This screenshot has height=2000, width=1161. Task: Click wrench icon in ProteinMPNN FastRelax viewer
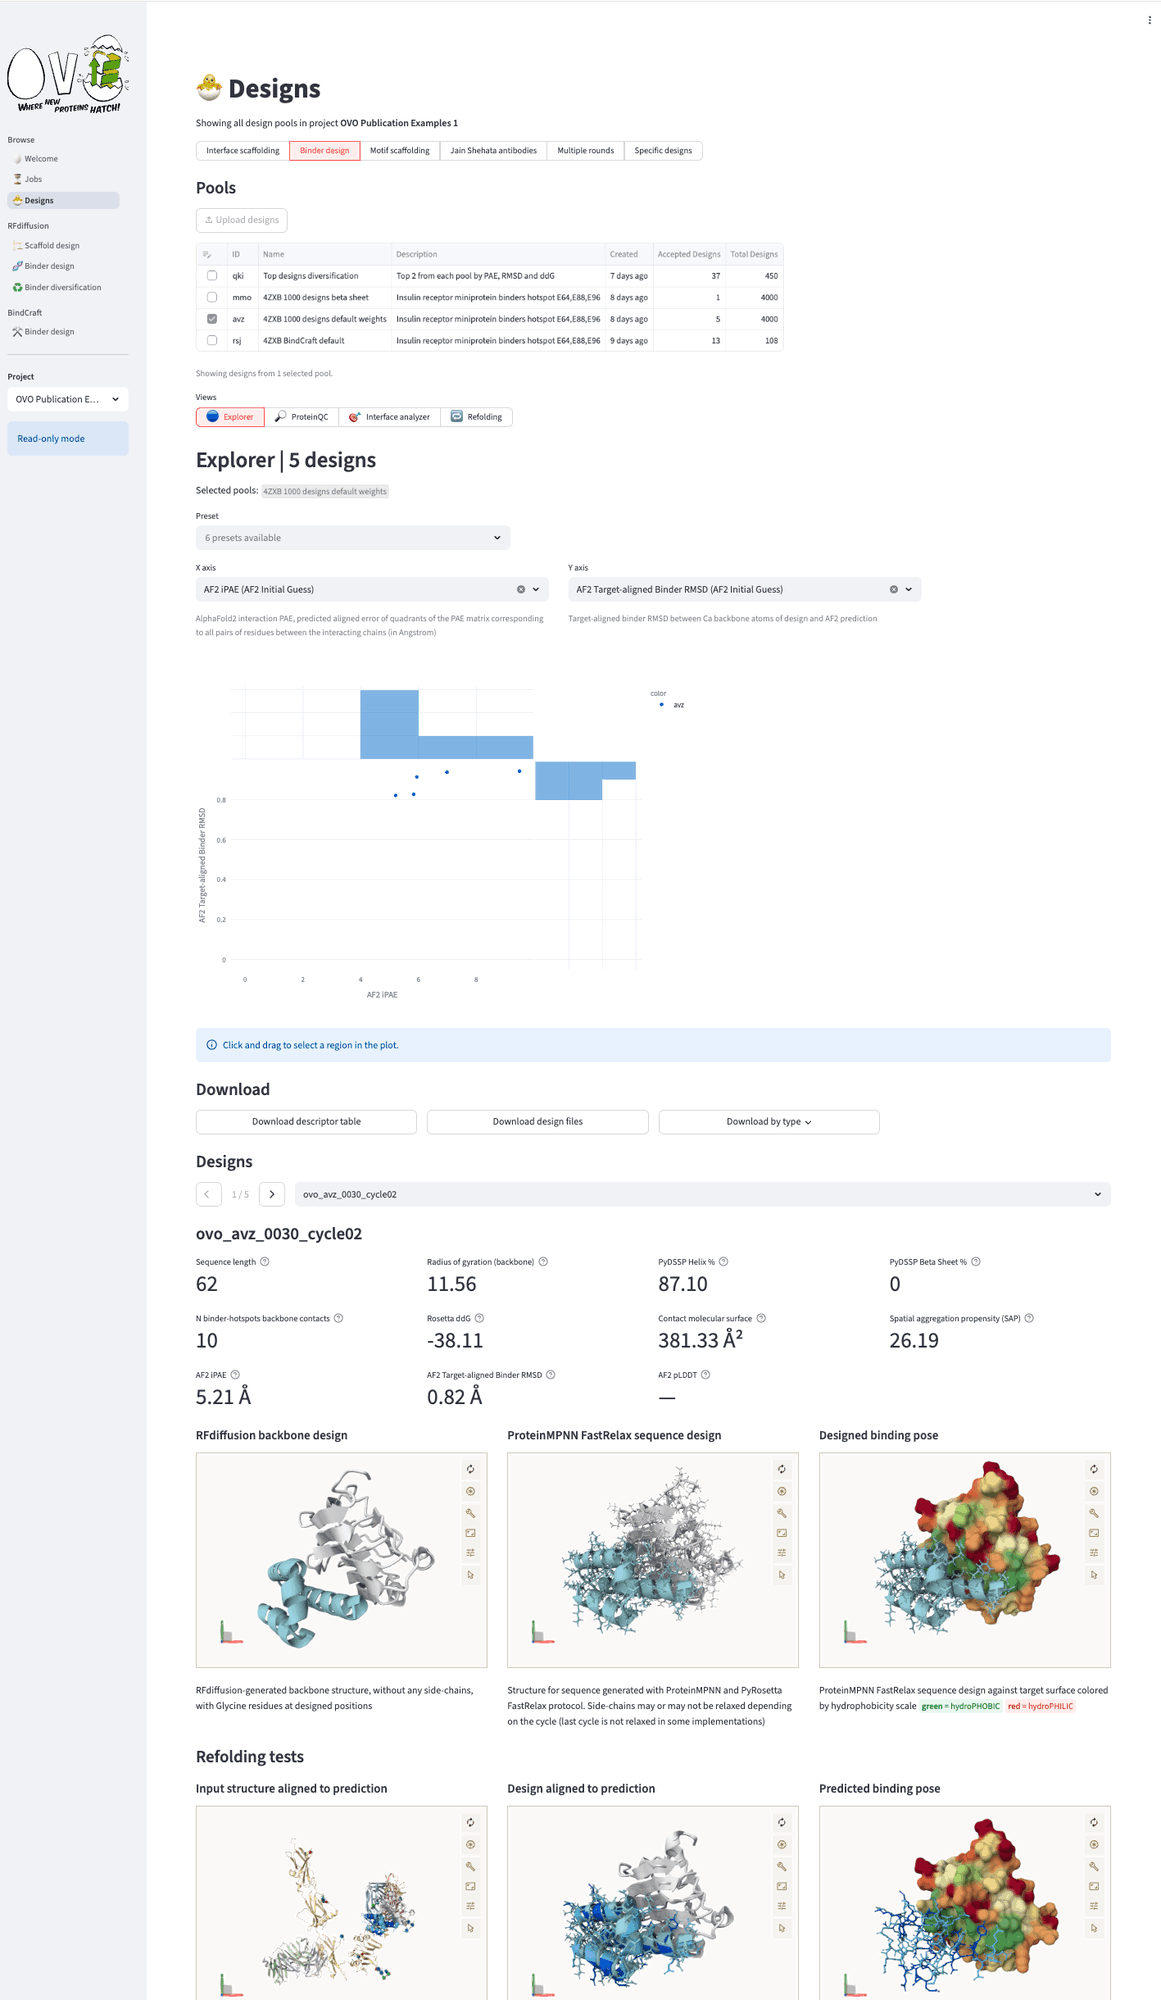tap(782, 1513)
